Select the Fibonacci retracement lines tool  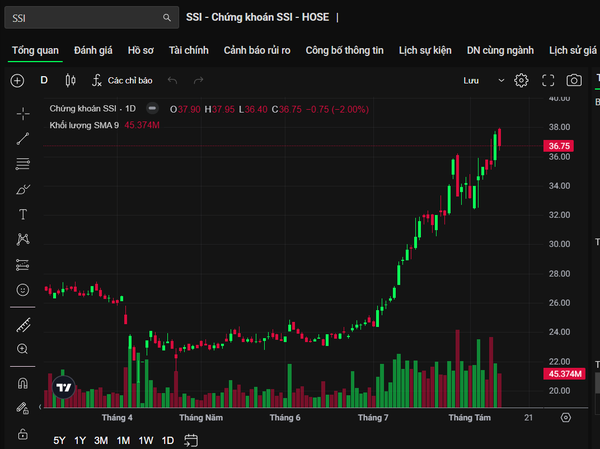(x=23, y=164)
